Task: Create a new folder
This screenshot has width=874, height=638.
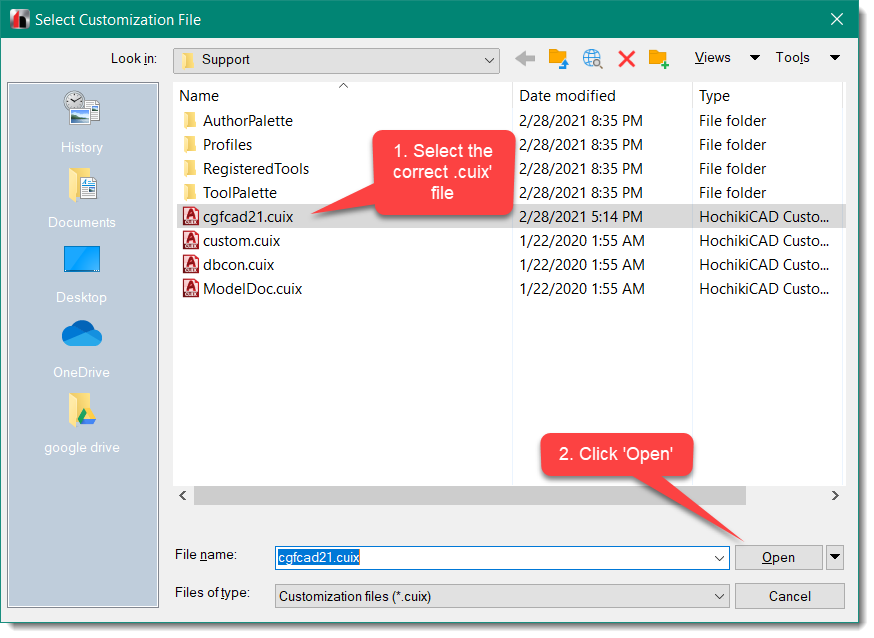Action: 659,59
